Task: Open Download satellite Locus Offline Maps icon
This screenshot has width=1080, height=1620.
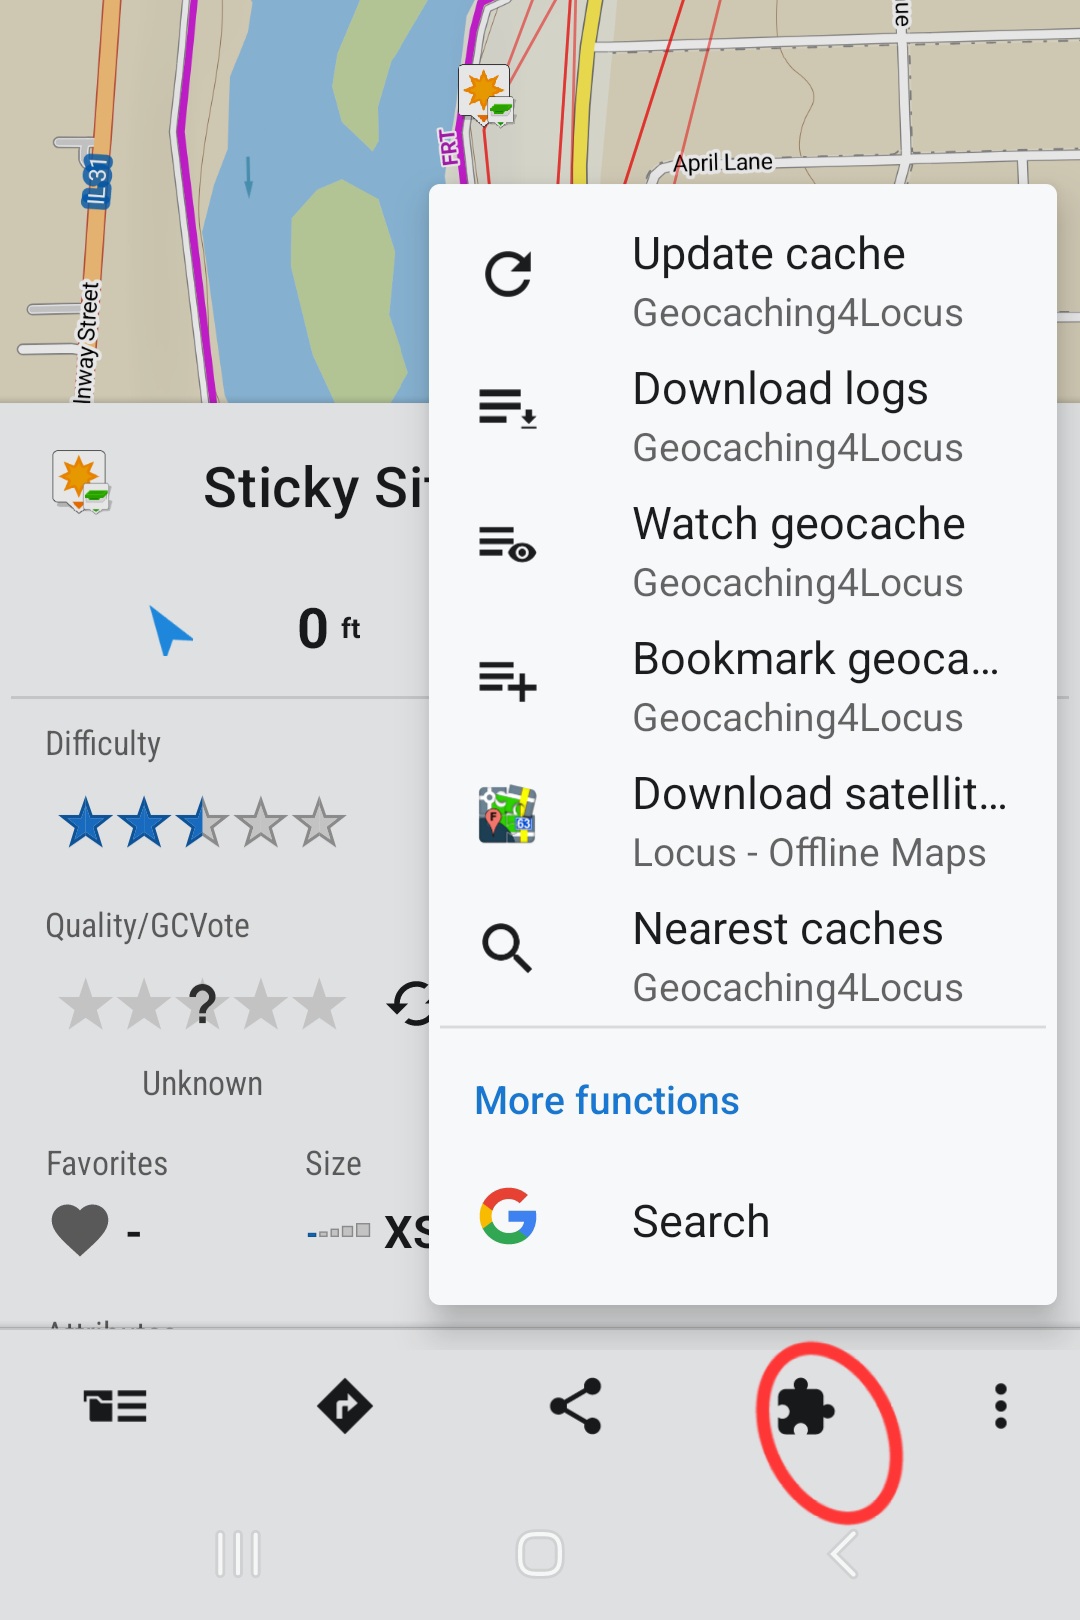Action: pyautogui.click(x=508, y=815)
